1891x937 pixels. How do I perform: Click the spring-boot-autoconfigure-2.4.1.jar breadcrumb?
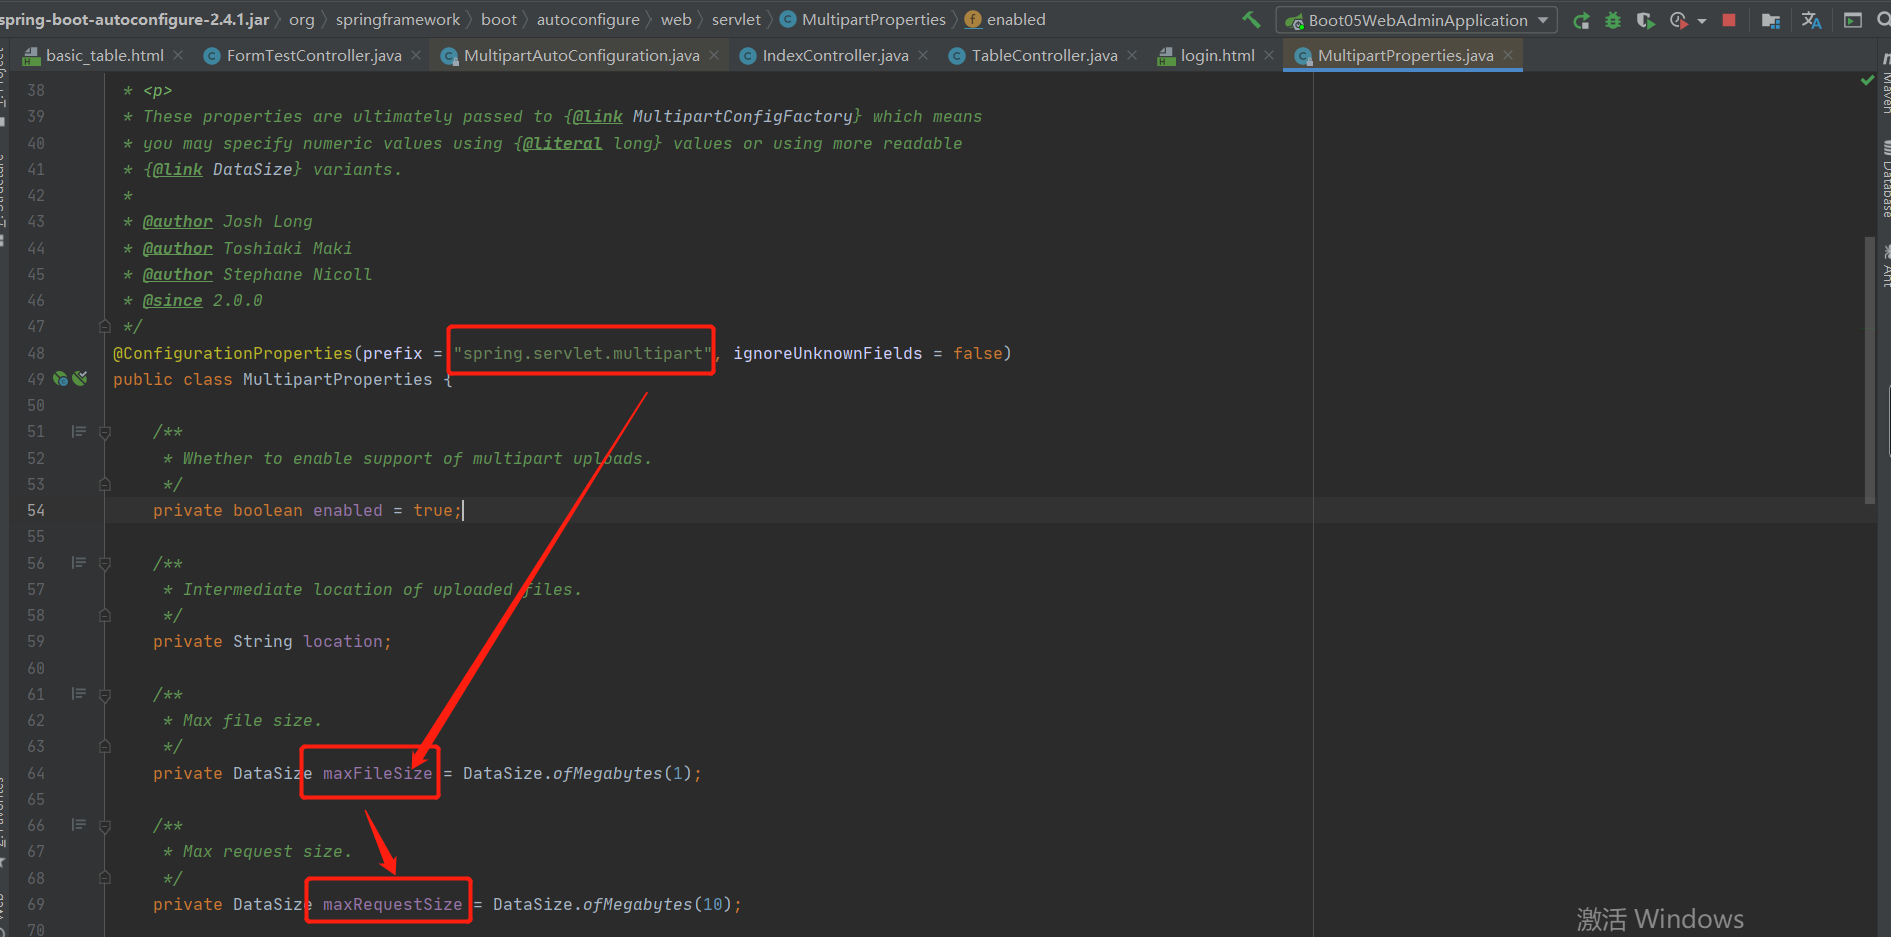pyautogui.click(x=135, y=20)
